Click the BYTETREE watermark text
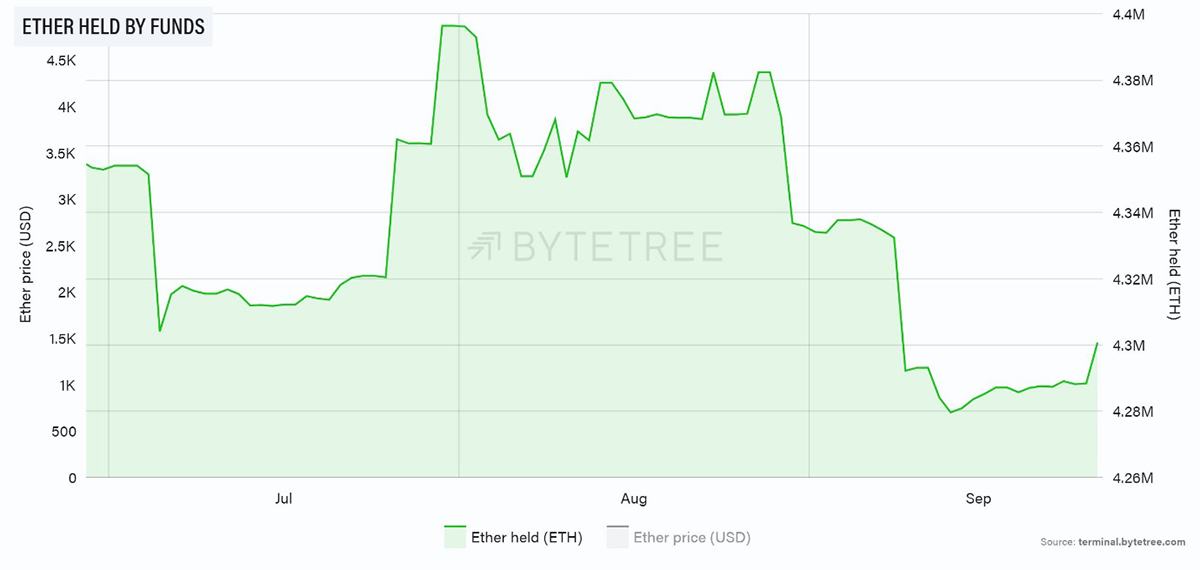This screenshot has height=570, width=1200. 617,246
